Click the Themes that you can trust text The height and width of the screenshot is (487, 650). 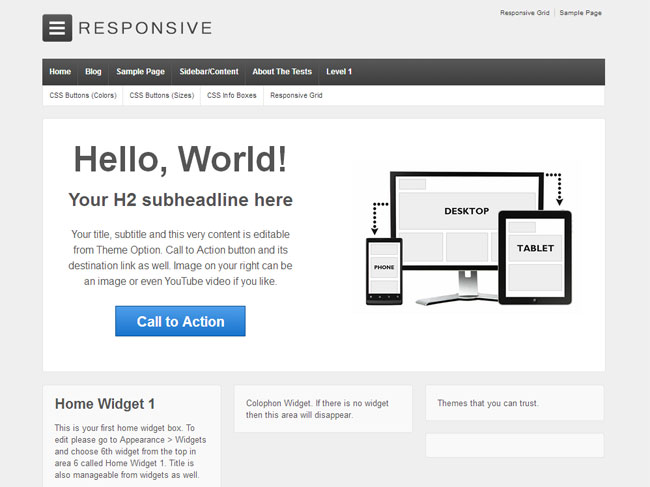[x=488, y=403]
